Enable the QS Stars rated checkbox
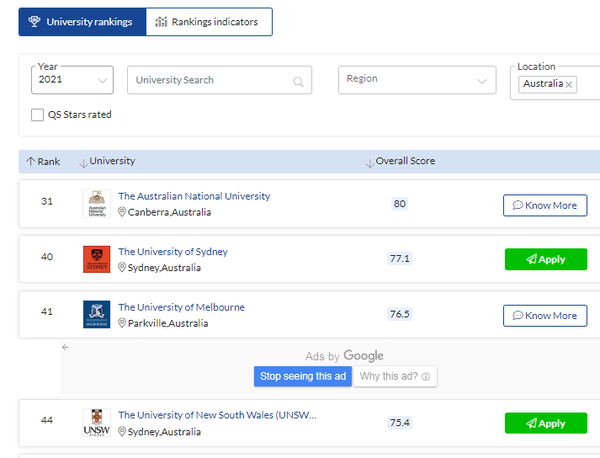Screen dimensions: 600x458 click(x=37, y=114)
